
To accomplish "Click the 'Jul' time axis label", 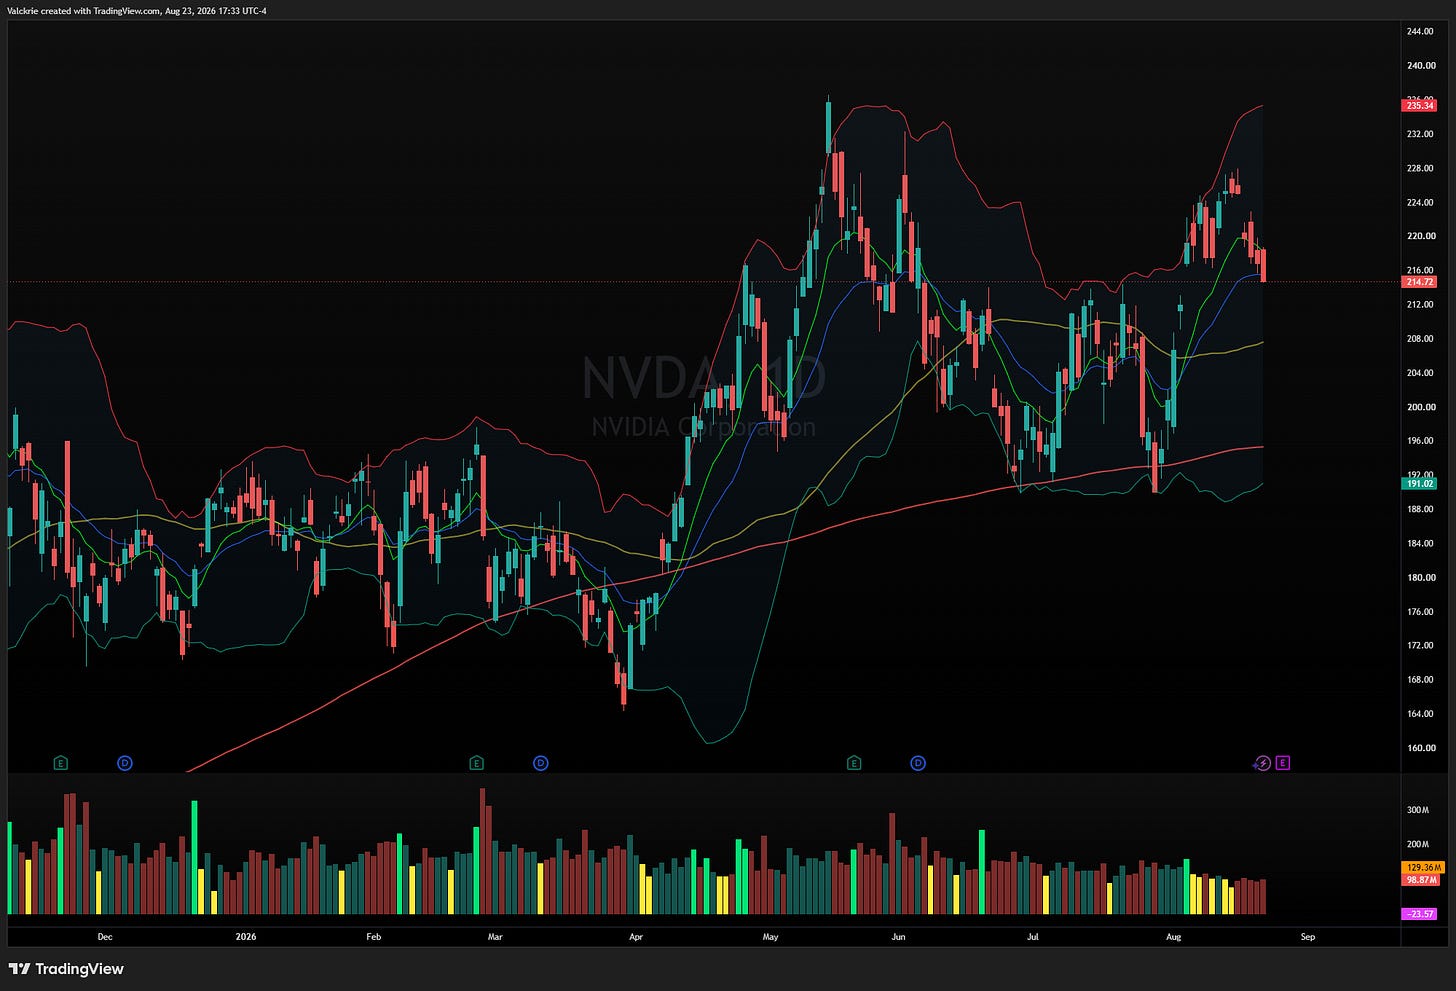I will pyautogui.click(x=1033, y=937).
